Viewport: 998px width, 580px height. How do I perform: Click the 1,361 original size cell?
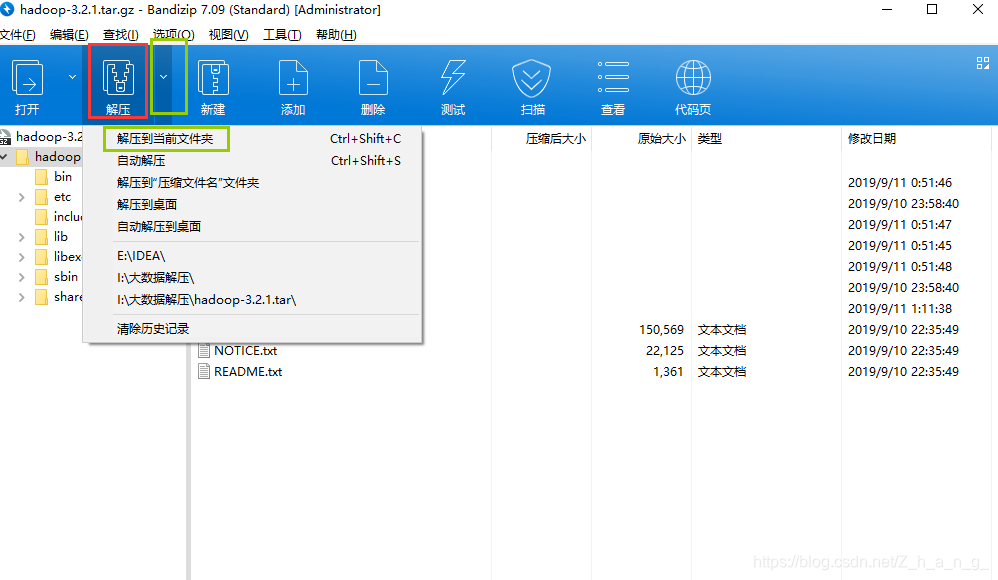click(x=668, y=372)
